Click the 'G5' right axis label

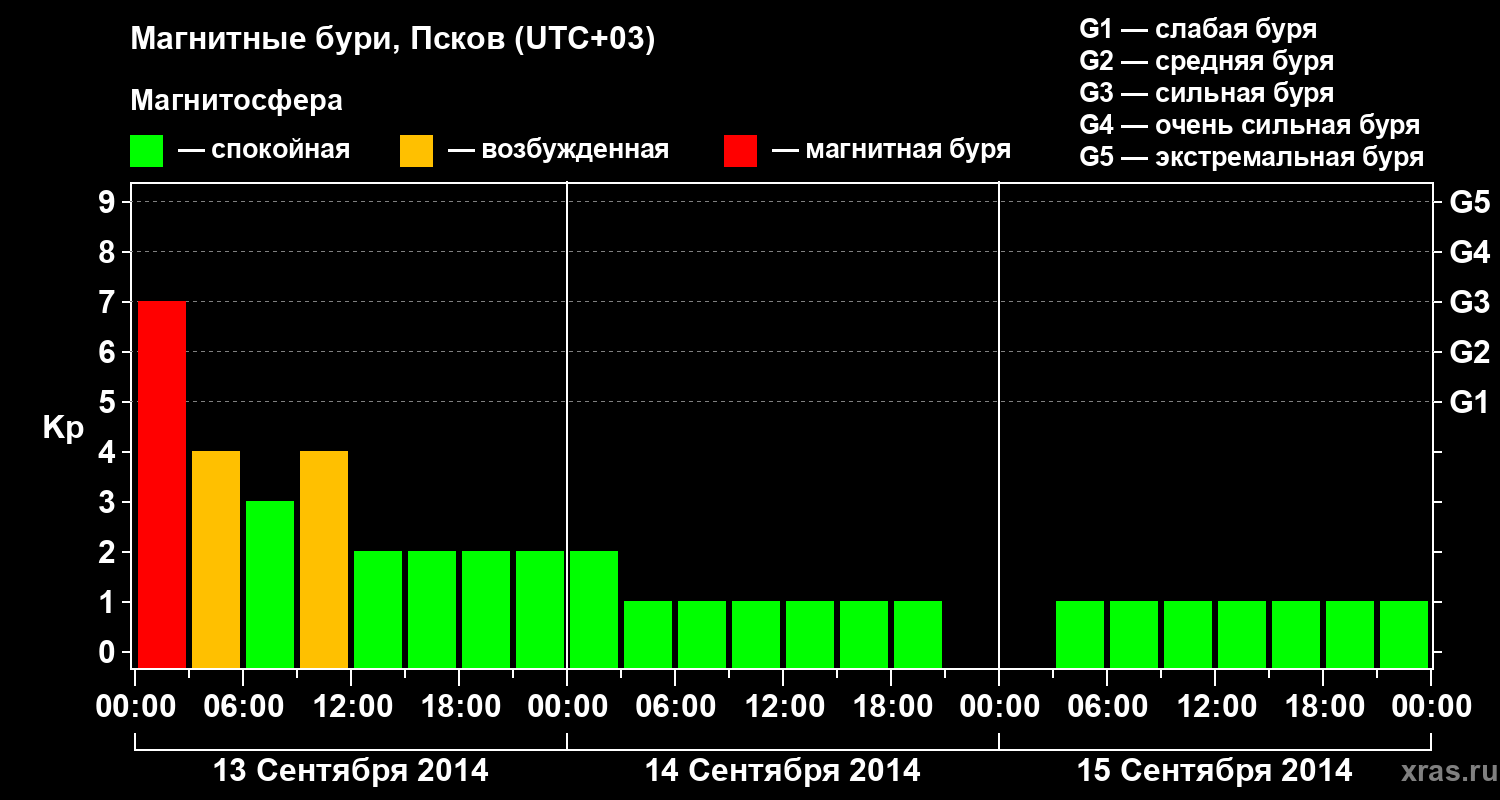(1470, 202)
